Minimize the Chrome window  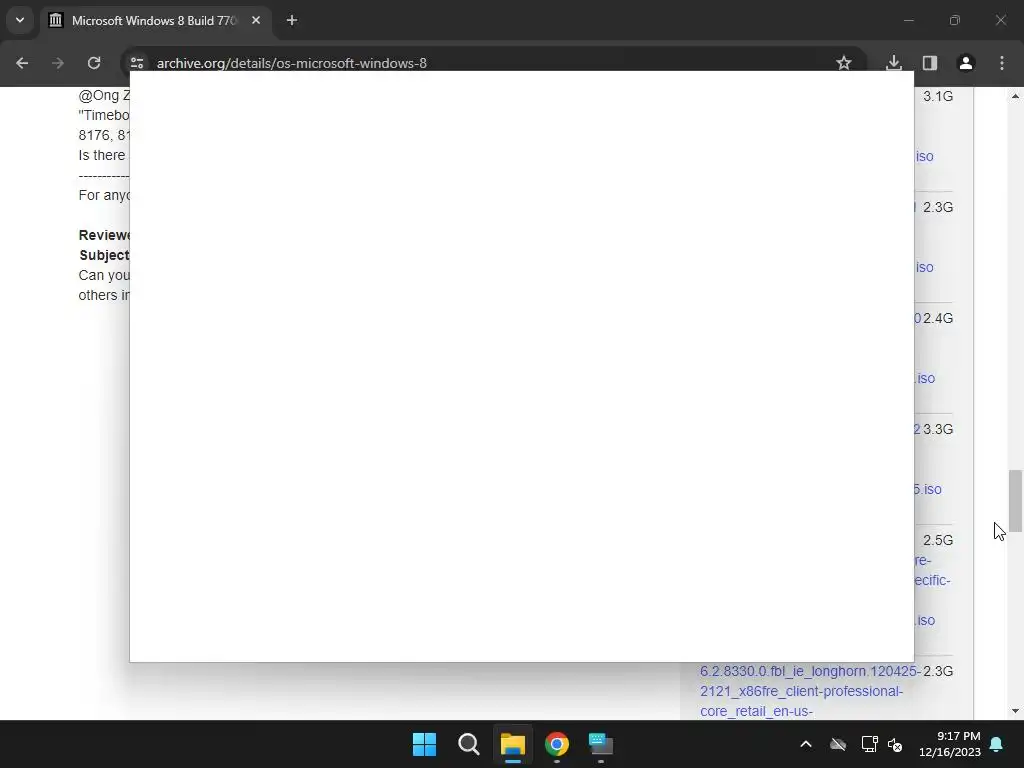(908, 20)
